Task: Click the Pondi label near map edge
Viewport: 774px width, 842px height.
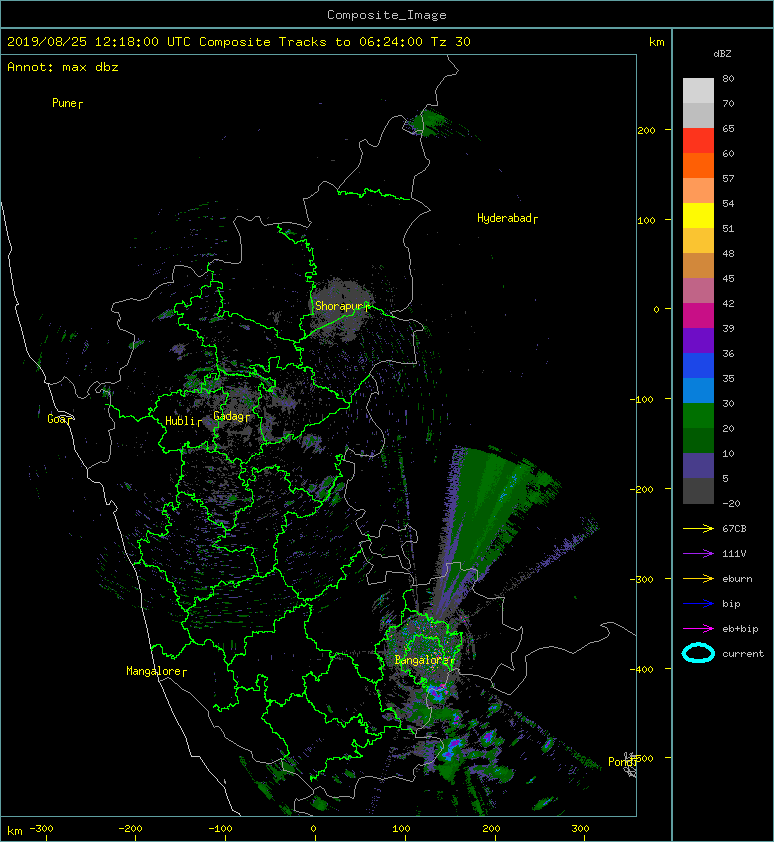Action: (x=623, y=762)
